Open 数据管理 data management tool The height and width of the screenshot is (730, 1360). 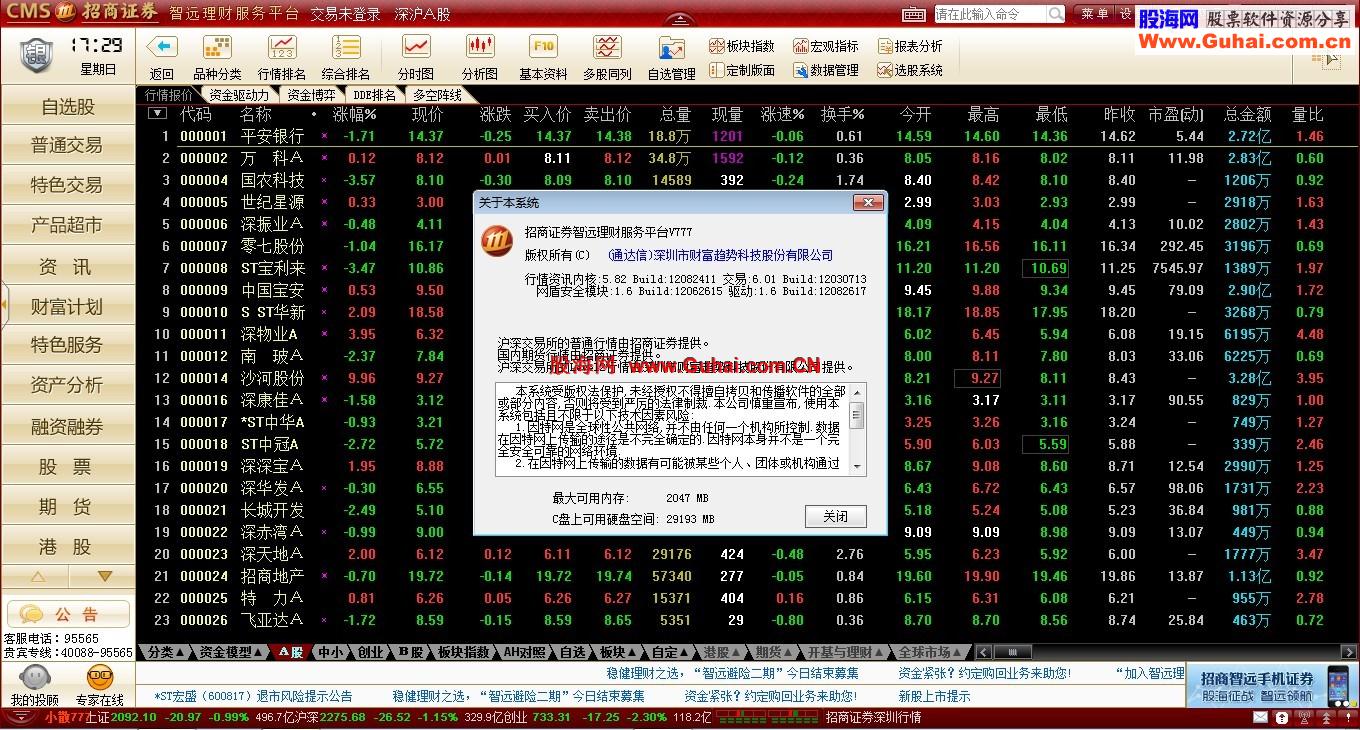pos(826,70)
